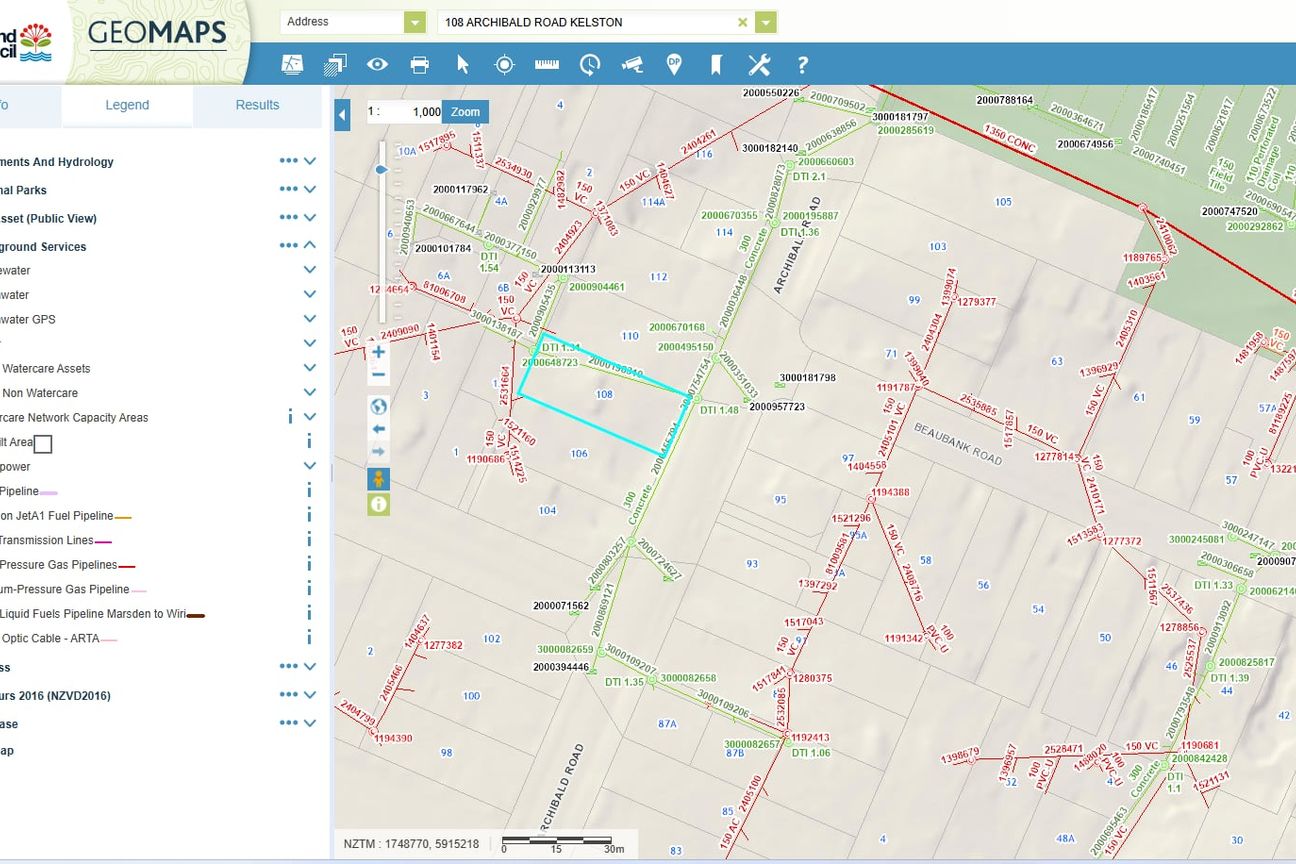Click the printer icon in toolbar
This screenshot has width=1296, height=864.
[x=420, y=65]
